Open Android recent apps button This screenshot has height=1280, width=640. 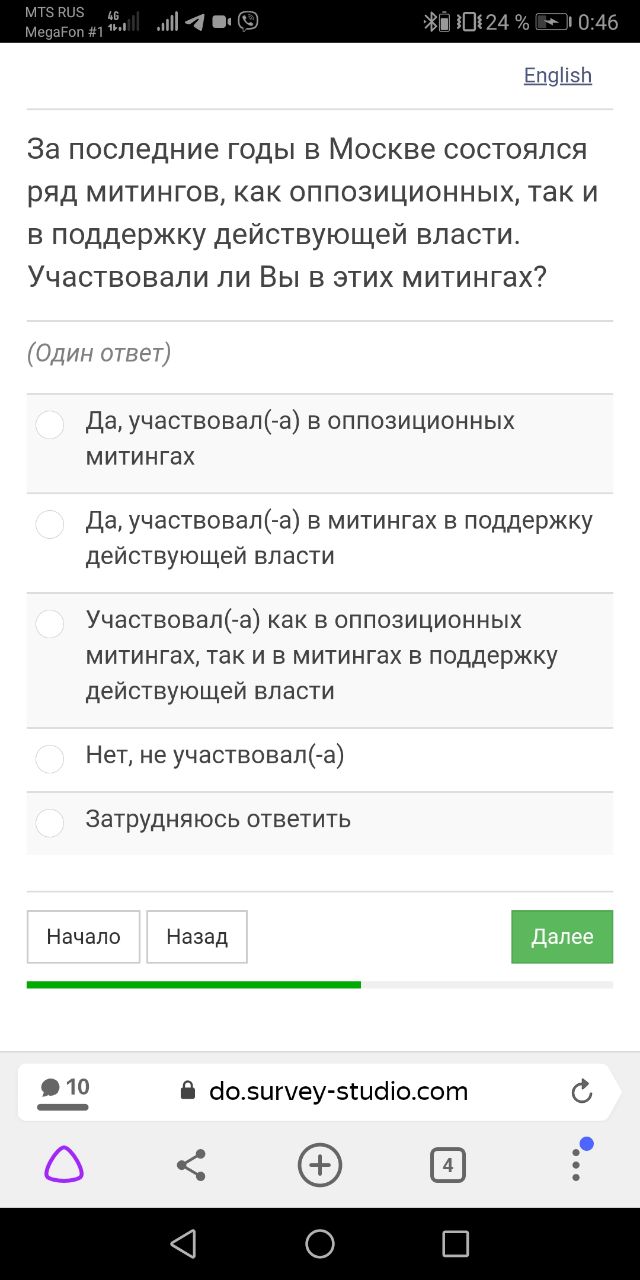(455, 1243)
